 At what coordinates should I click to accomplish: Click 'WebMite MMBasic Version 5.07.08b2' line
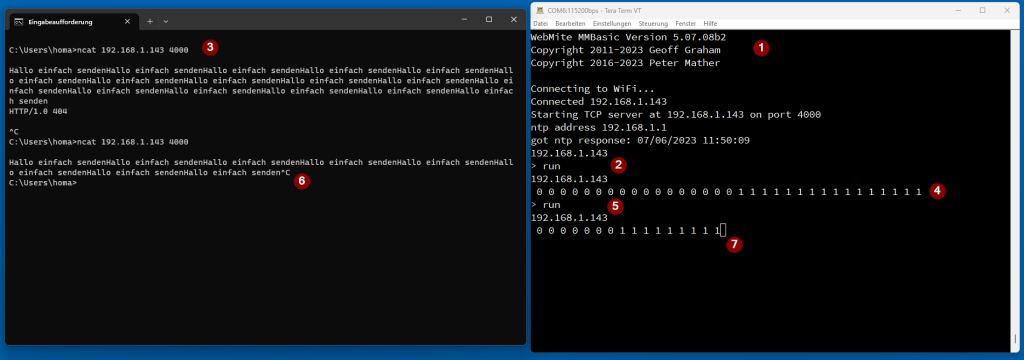point(628,37)
